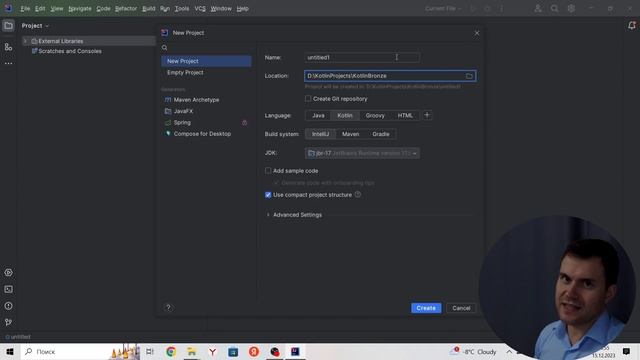Open the Navigate menu
Viewport: 640px width, 360px height.
pyautogui.click(x=80, y=9)
